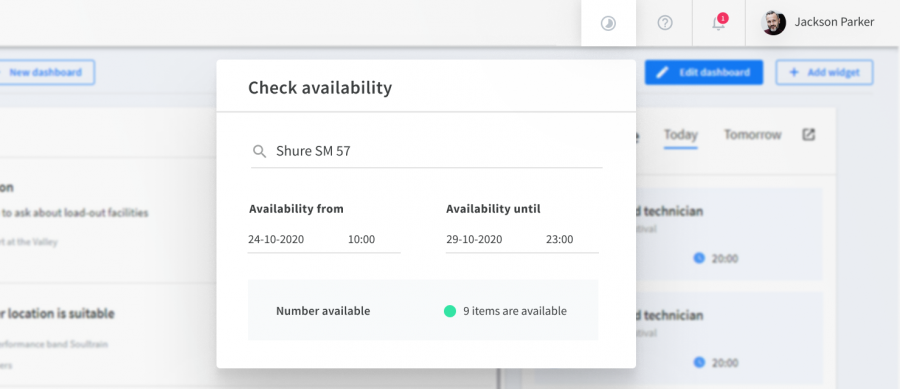Open the help question mark icon
Screen dimensions: 900x389
pos(665,23)
